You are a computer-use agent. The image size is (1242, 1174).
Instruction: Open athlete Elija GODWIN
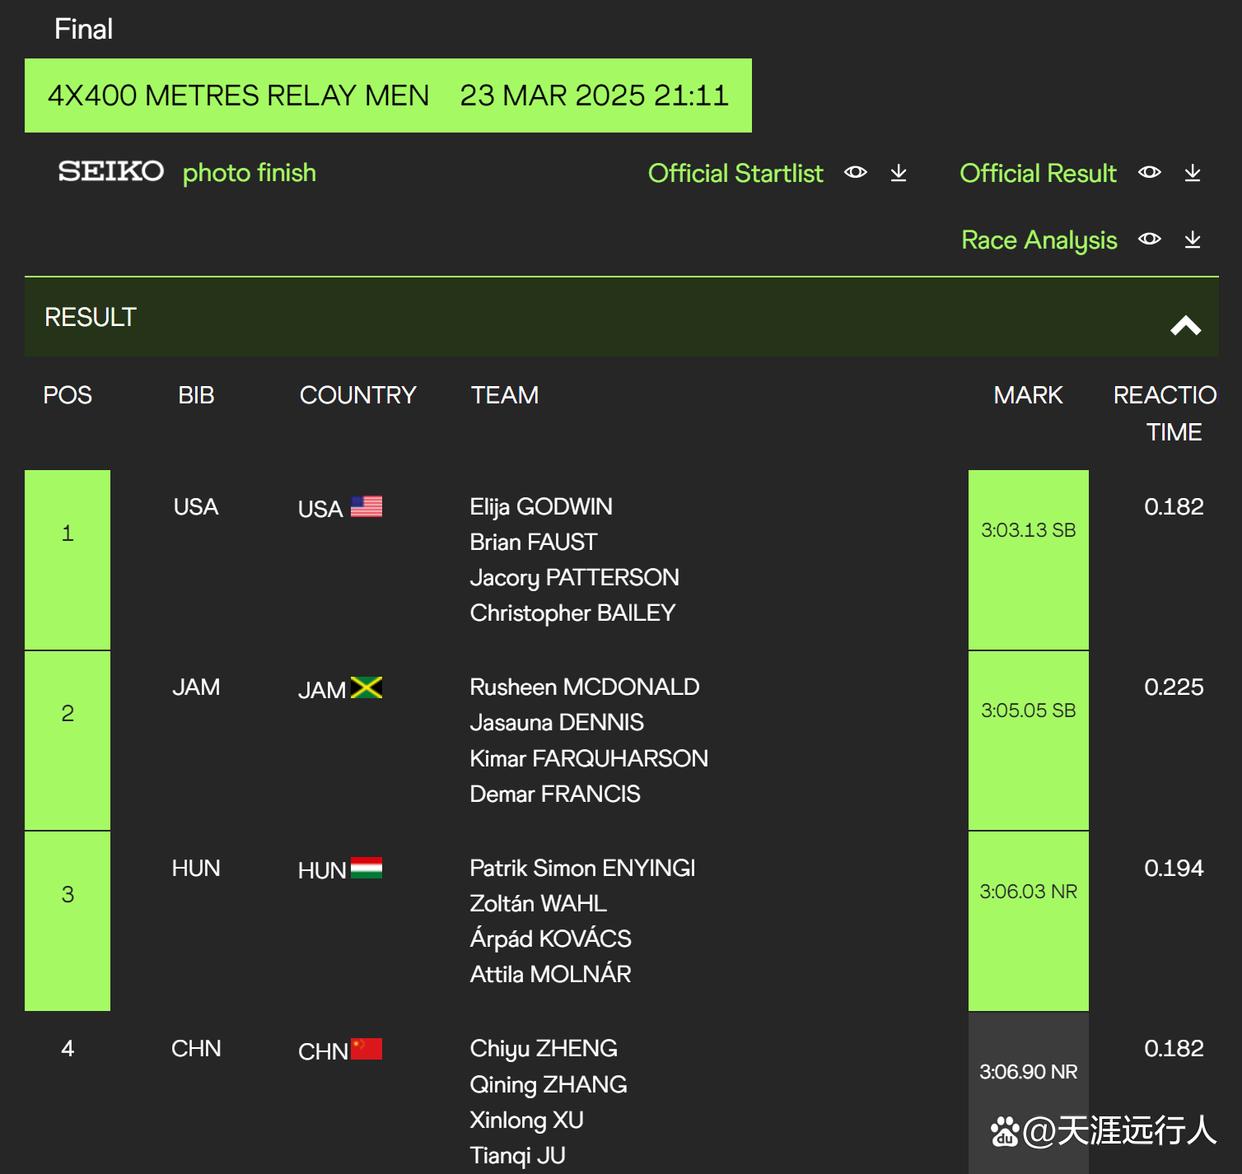tap(541, 507)
